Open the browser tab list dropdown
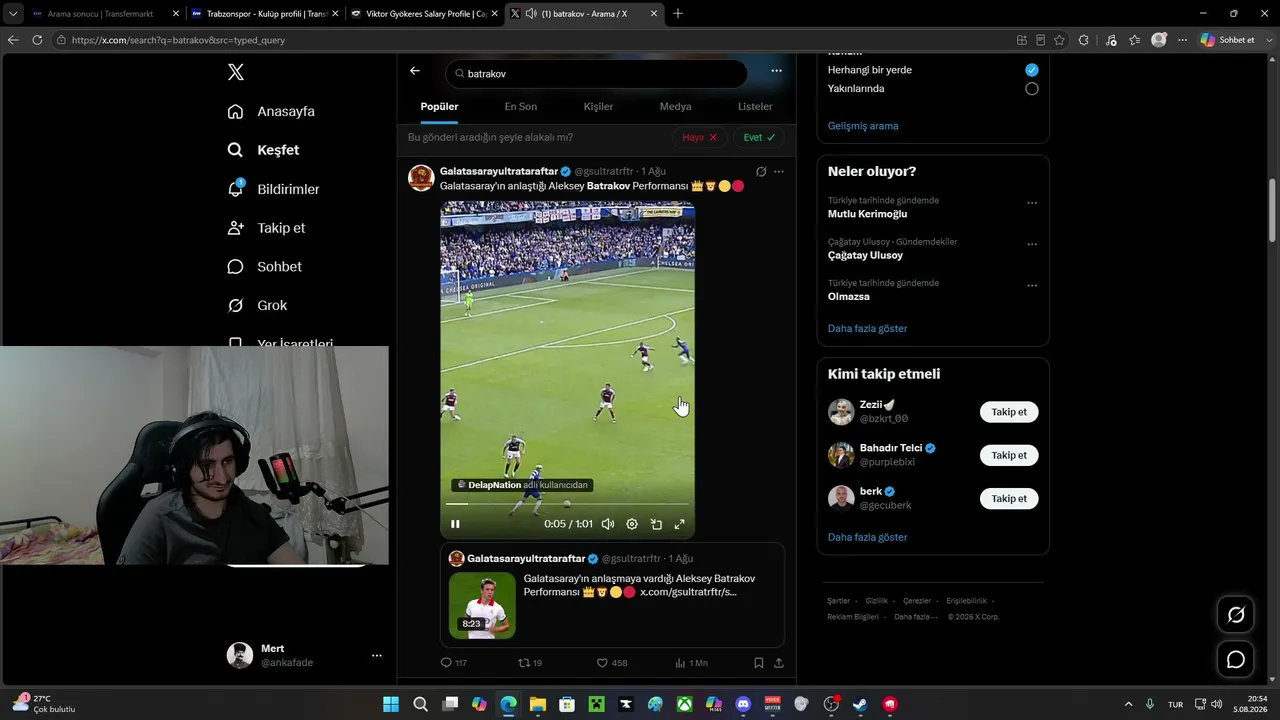This screenshot has width=1280, height=720. point(13,14)
